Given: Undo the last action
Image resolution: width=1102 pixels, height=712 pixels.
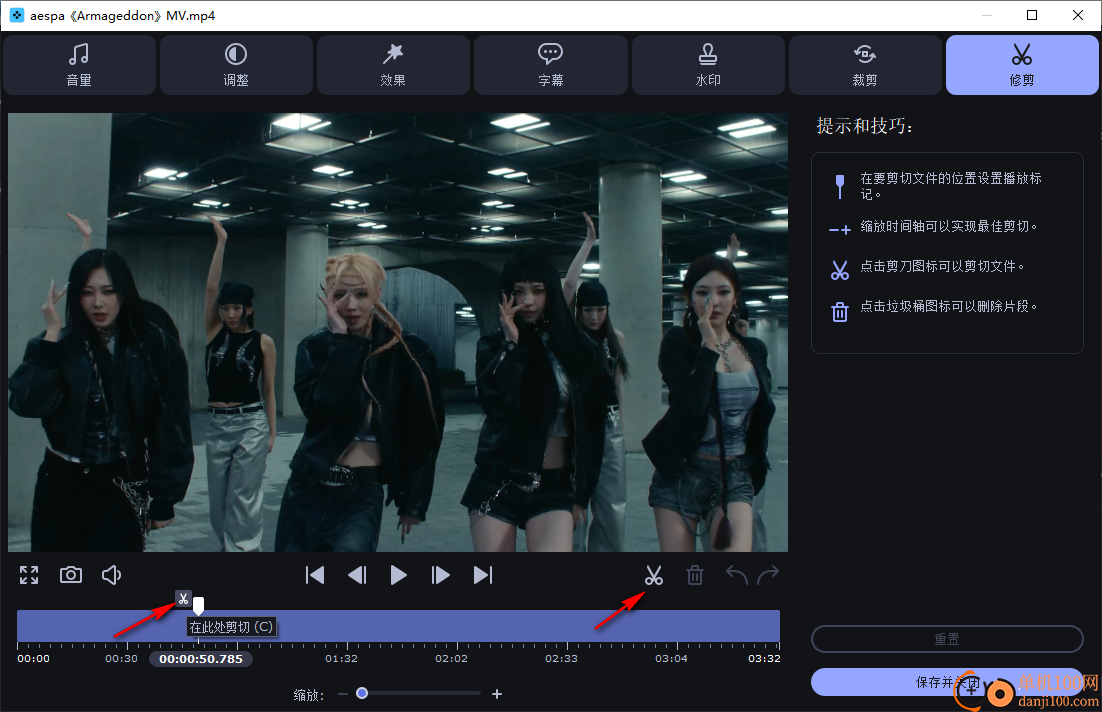Looking at the screenshot, I should (x=737, y=575).
